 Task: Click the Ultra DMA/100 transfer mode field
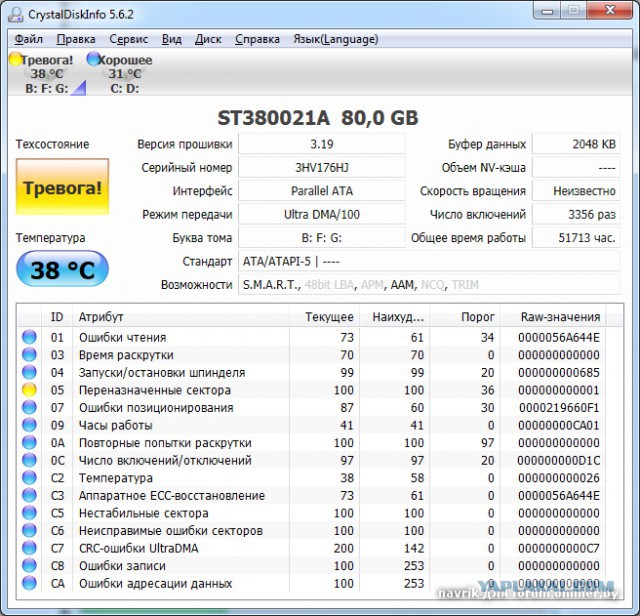click(322, 214)
